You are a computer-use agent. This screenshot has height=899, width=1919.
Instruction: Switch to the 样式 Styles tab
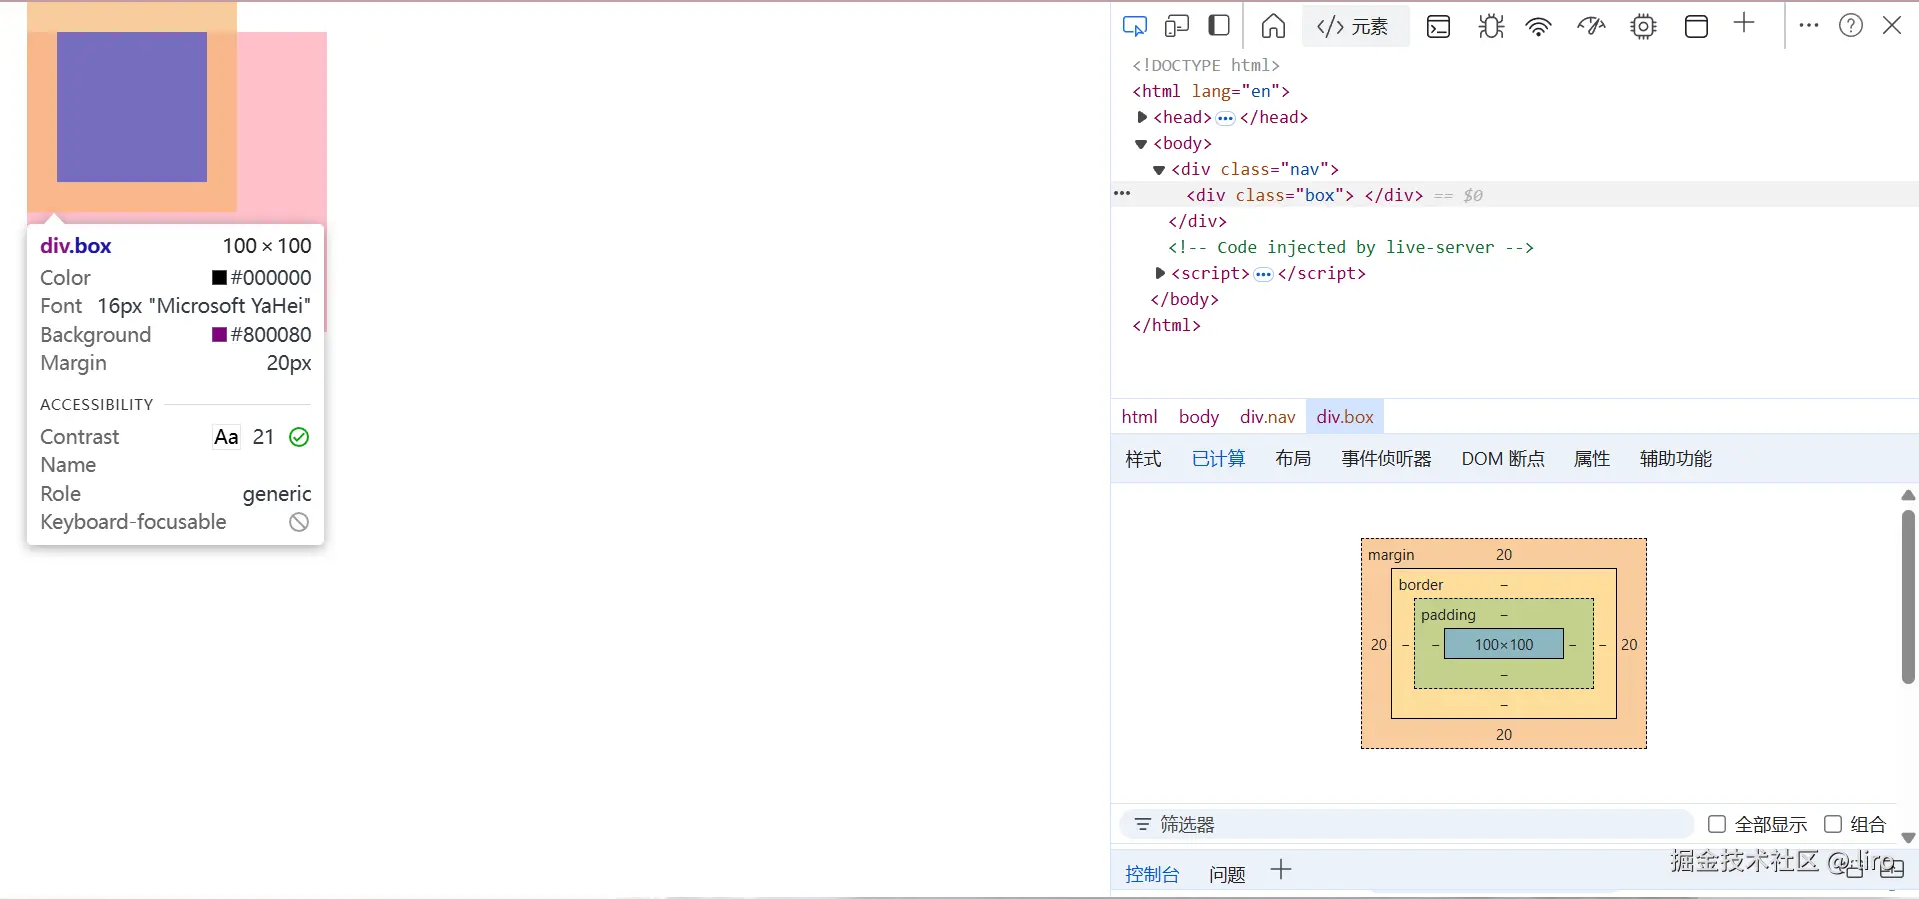pos(1143,459)
